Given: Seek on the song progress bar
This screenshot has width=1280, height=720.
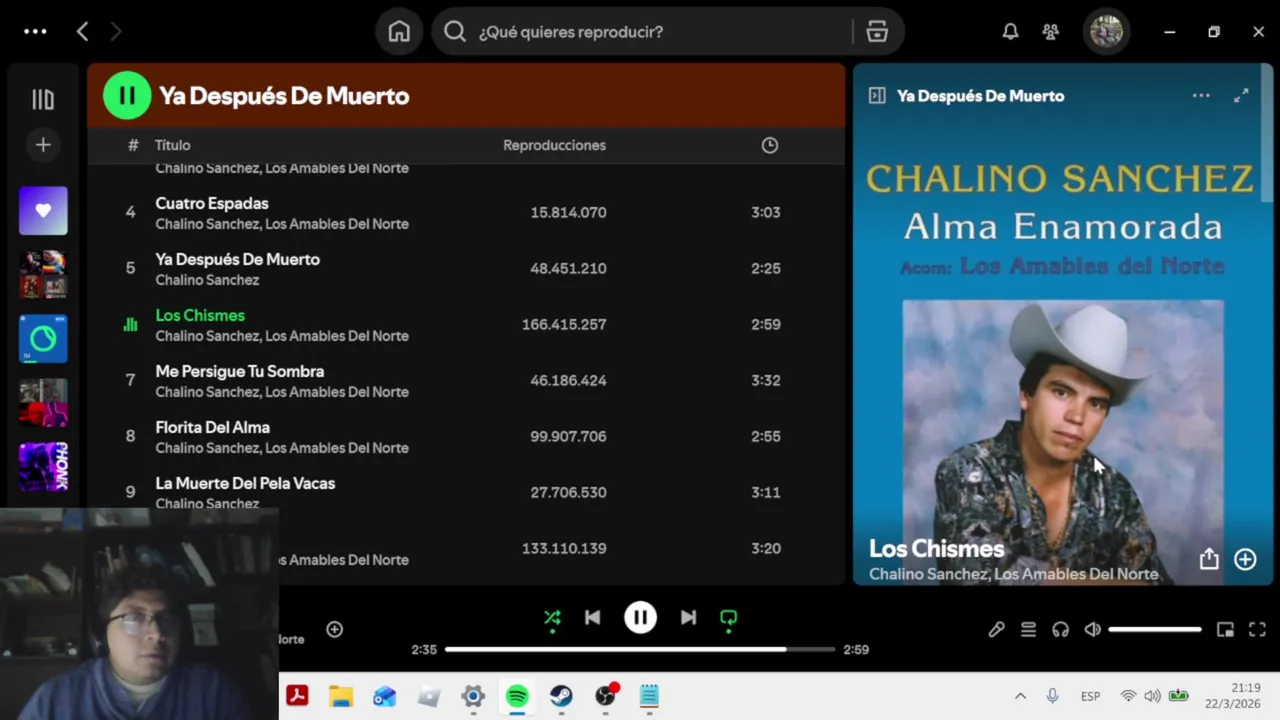Looking at the screenshot, I should tap(640, 649).
